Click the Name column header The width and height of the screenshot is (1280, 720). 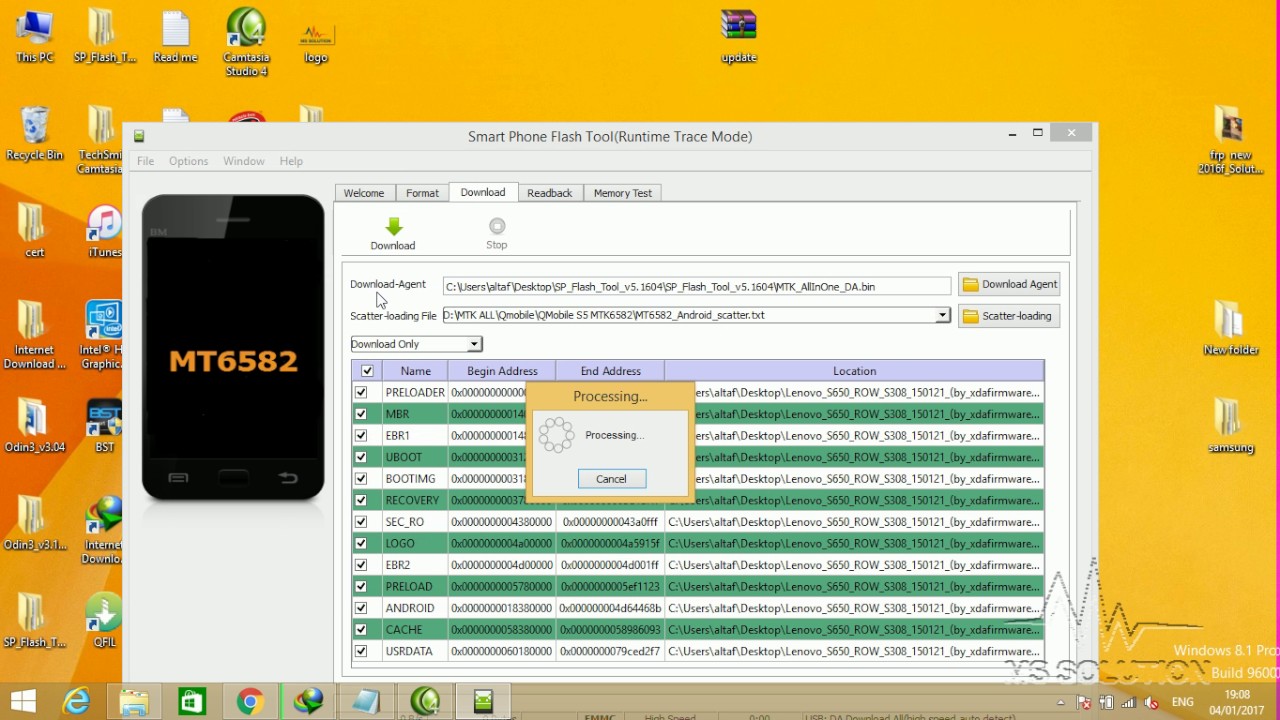pos(415,371)
